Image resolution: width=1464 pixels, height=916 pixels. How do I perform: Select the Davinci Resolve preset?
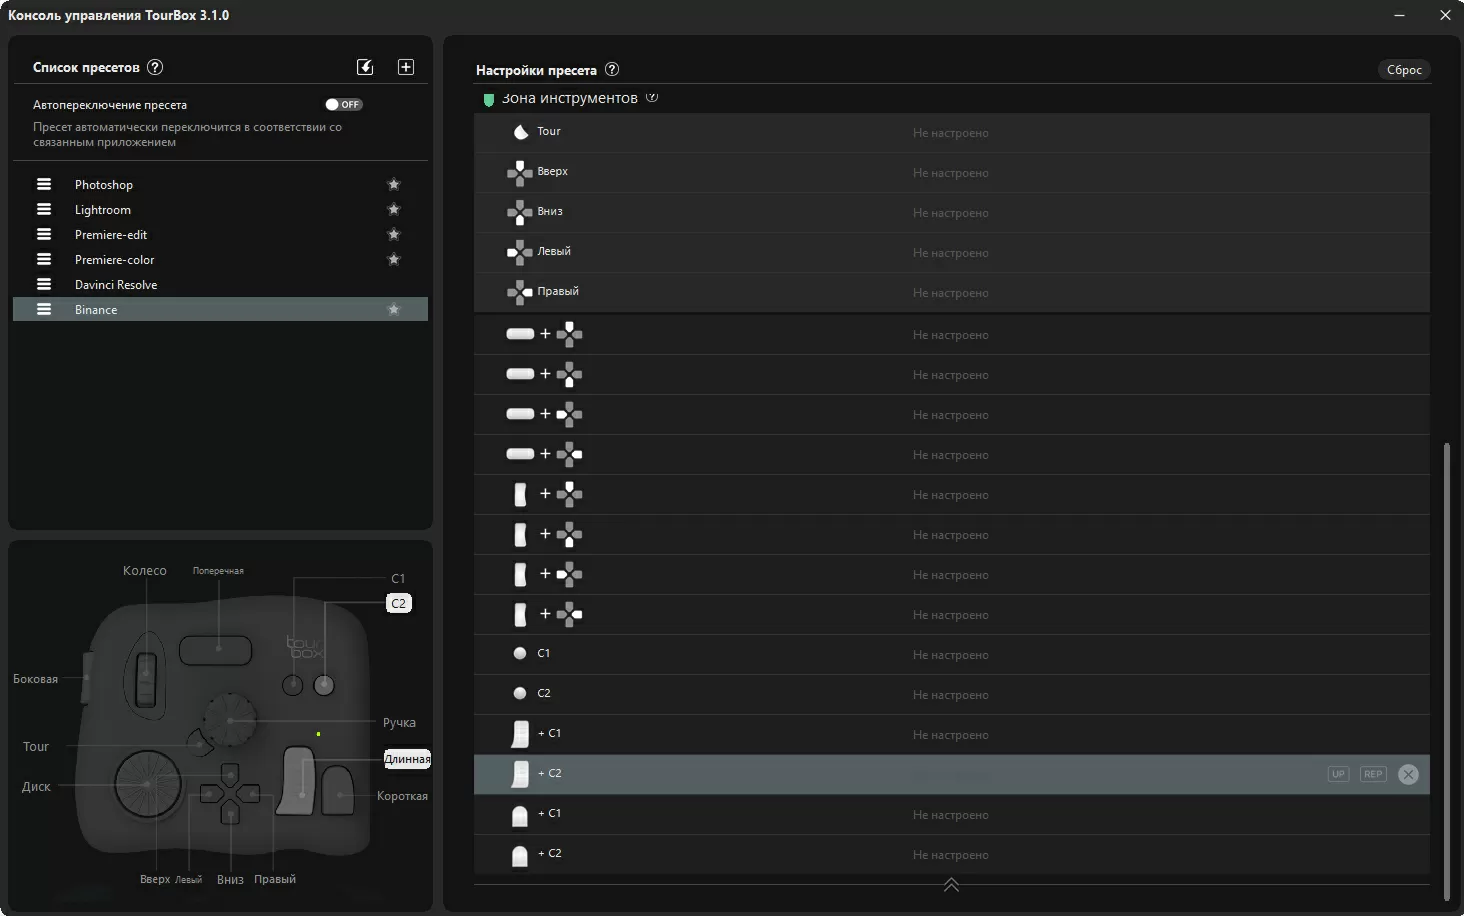(116, 284)
